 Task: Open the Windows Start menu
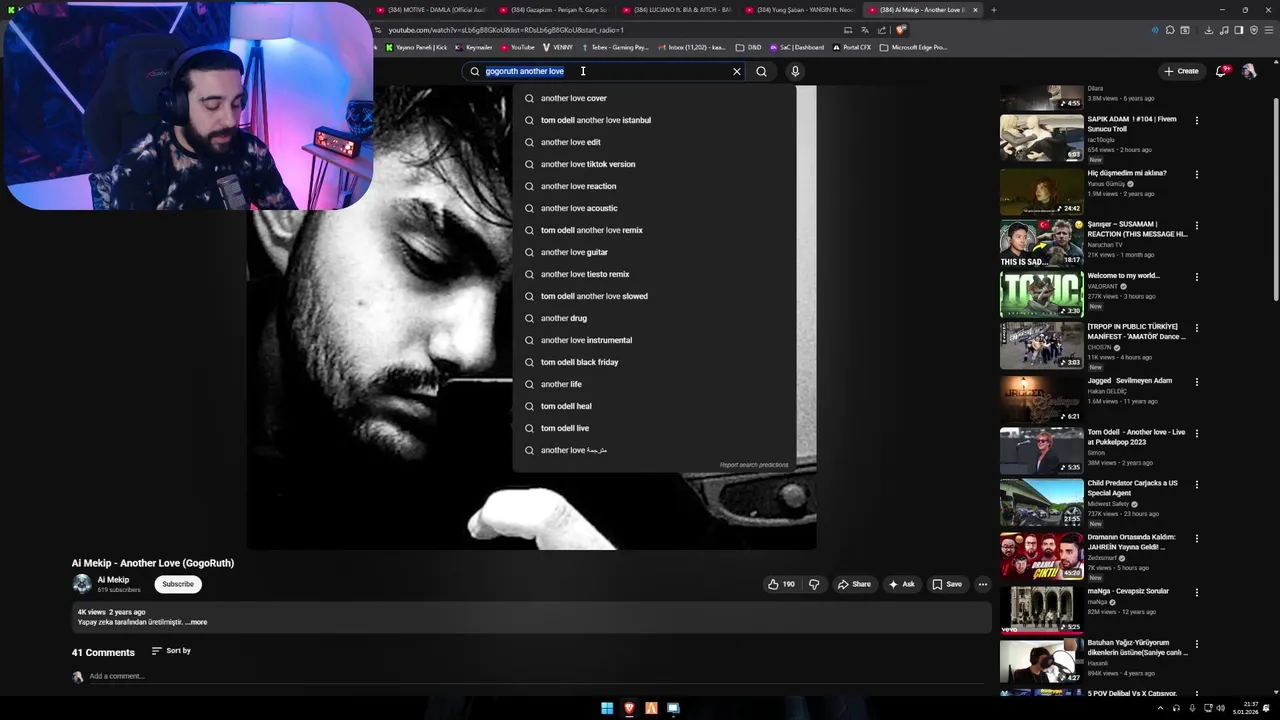[607, 708]
